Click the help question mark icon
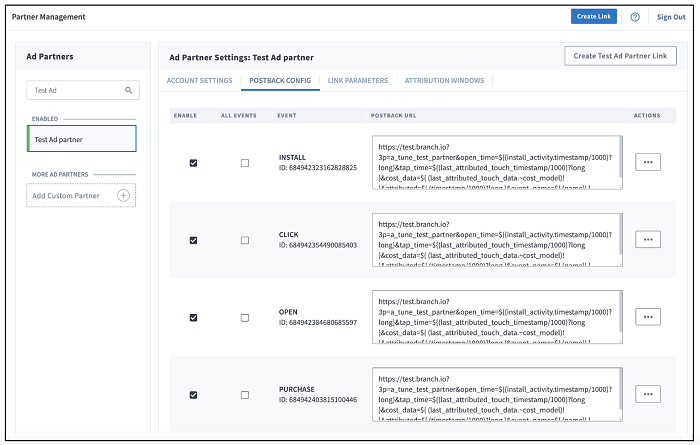700x445 pixels. tap(635, 17)
